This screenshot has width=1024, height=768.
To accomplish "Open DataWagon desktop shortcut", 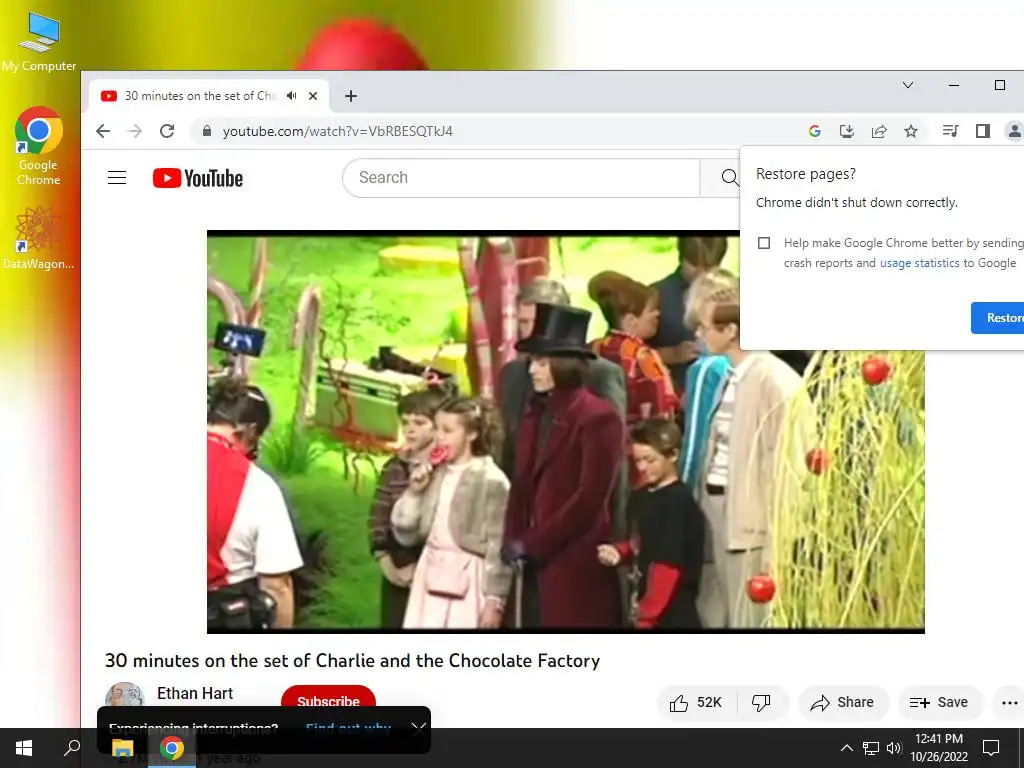I will [x=39, y=238].
